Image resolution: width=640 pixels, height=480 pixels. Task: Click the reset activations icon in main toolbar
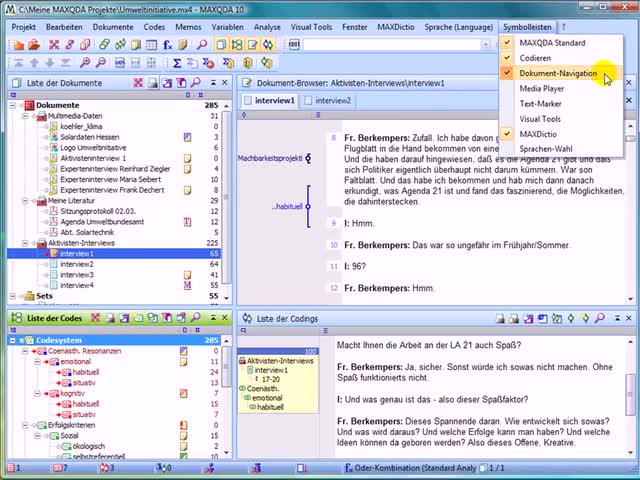pos(54,44)
